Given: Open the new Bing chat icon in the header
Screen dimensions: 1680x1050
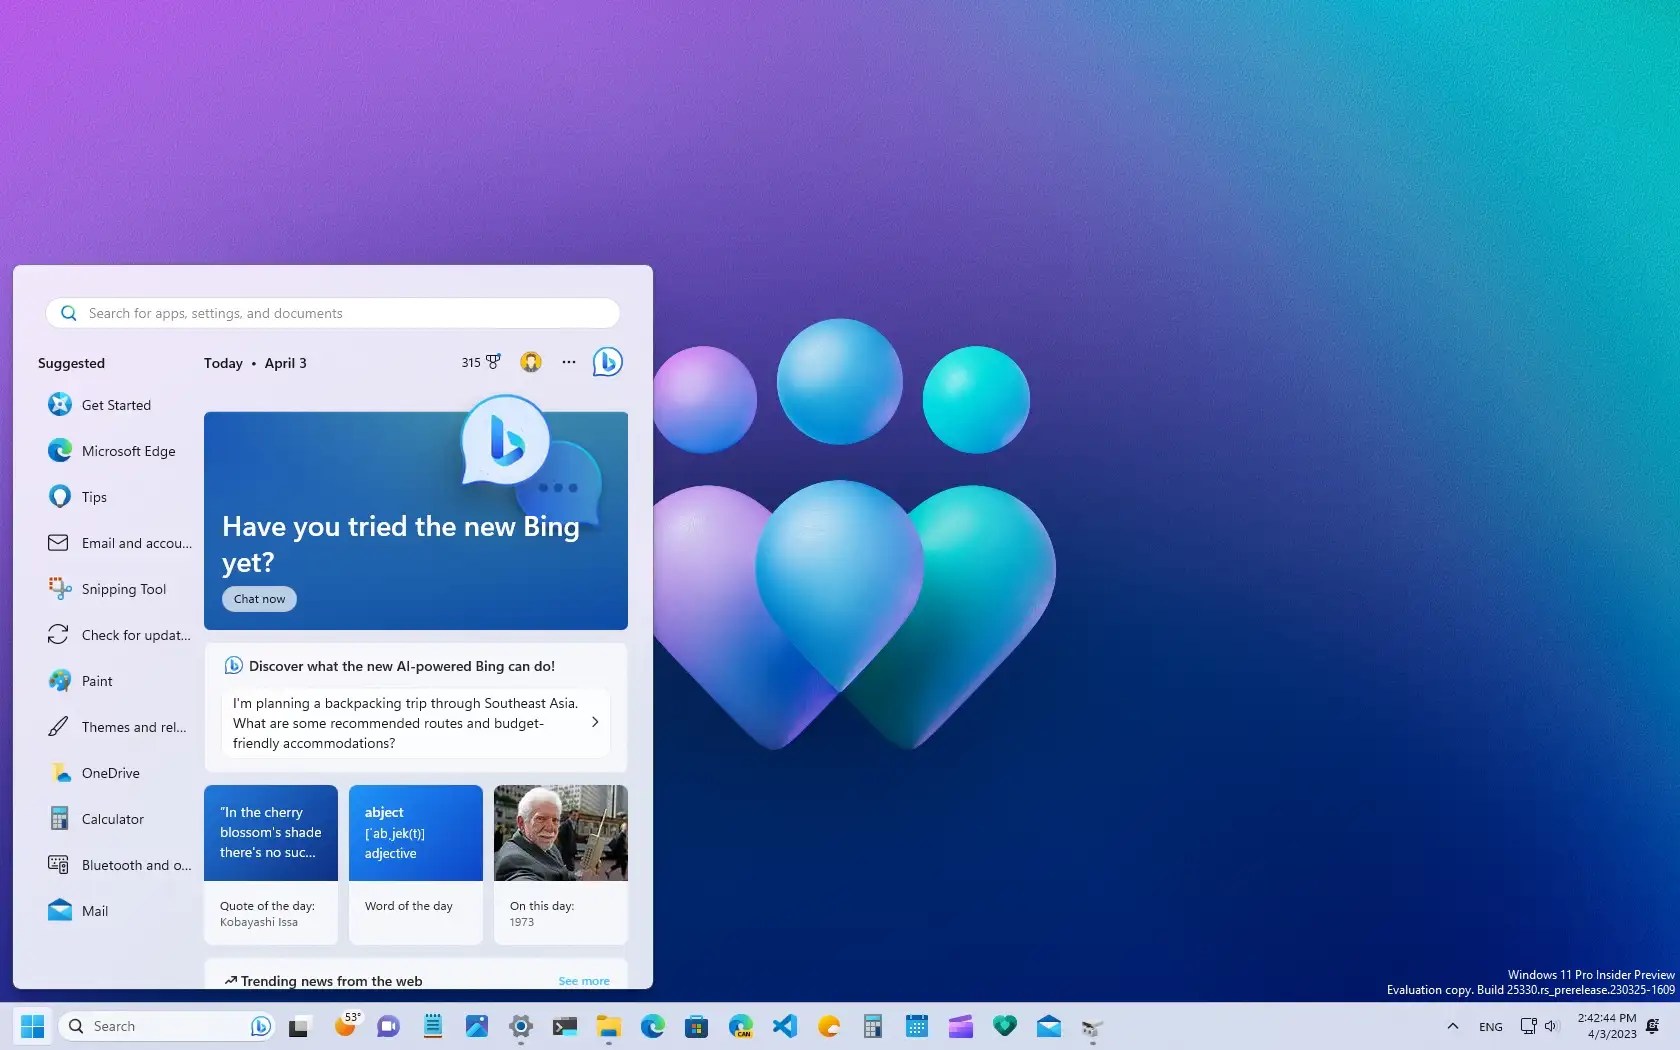Looking at the screenshot, I should (x=607, y=362).
